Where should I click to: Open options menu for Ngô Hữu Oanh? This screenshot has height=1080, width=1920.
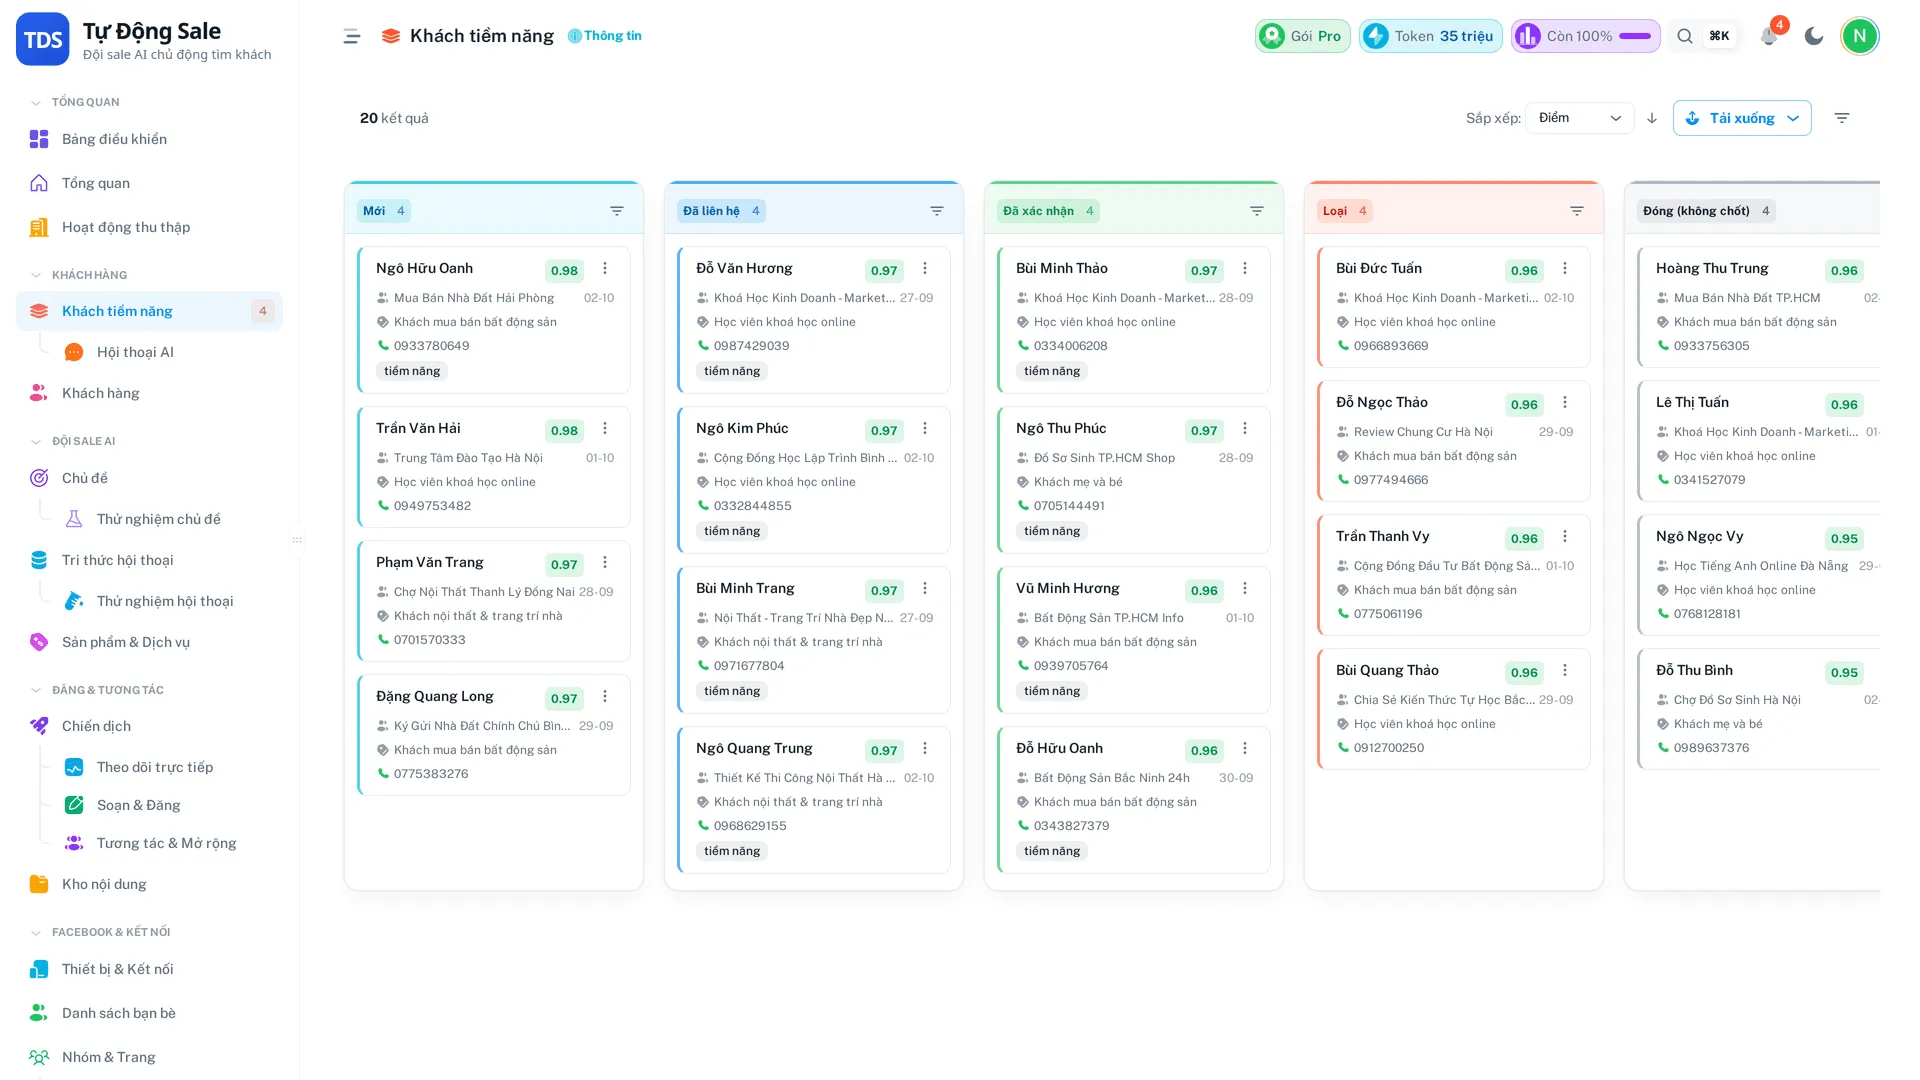[x=605, y=268]
